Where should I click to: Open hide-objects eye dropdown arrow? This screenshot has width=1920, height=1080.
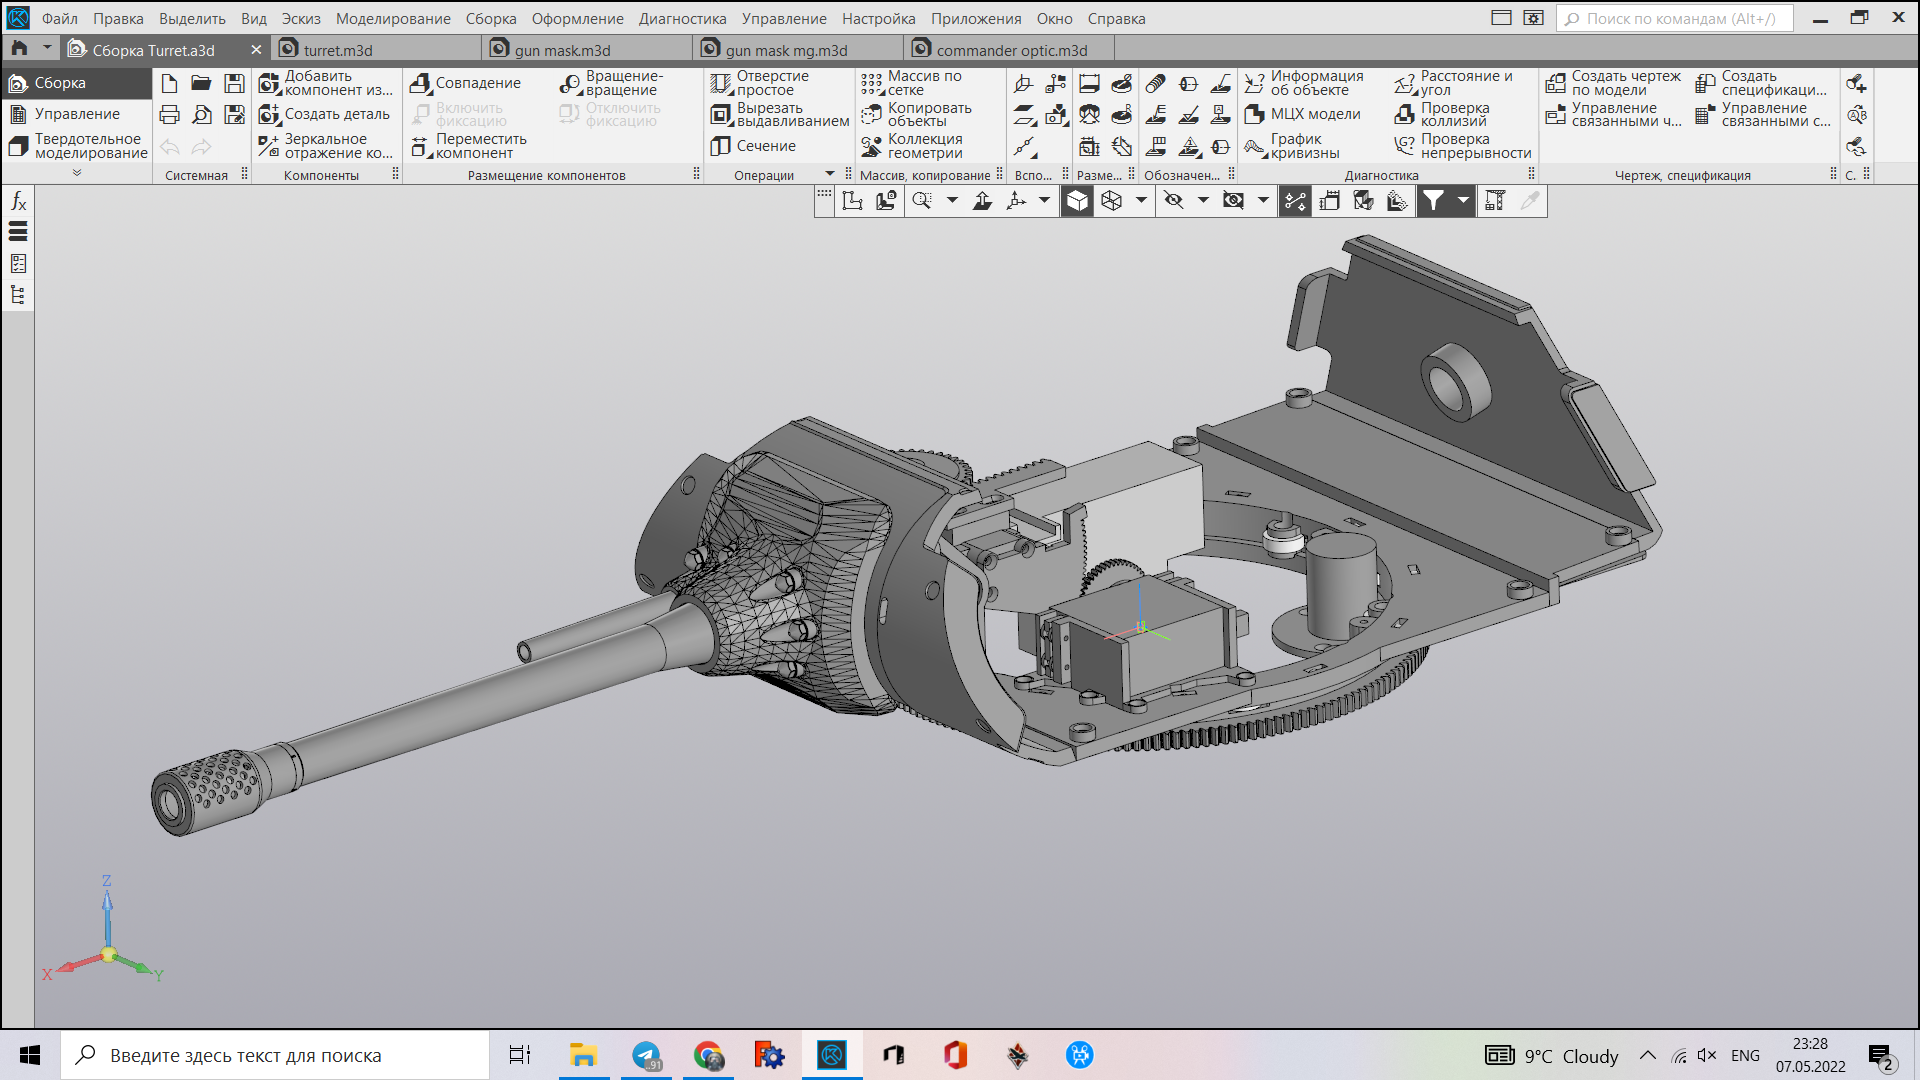1203,201
